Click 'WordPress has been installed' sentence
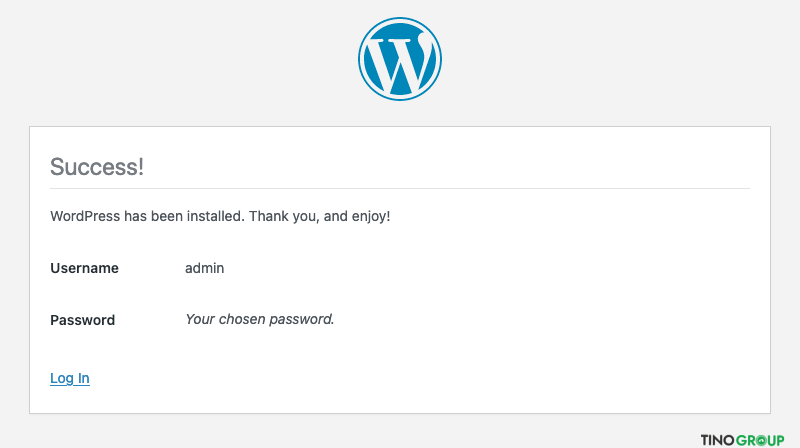The height and width of the screenshot is (448, 800). [147, 216]
